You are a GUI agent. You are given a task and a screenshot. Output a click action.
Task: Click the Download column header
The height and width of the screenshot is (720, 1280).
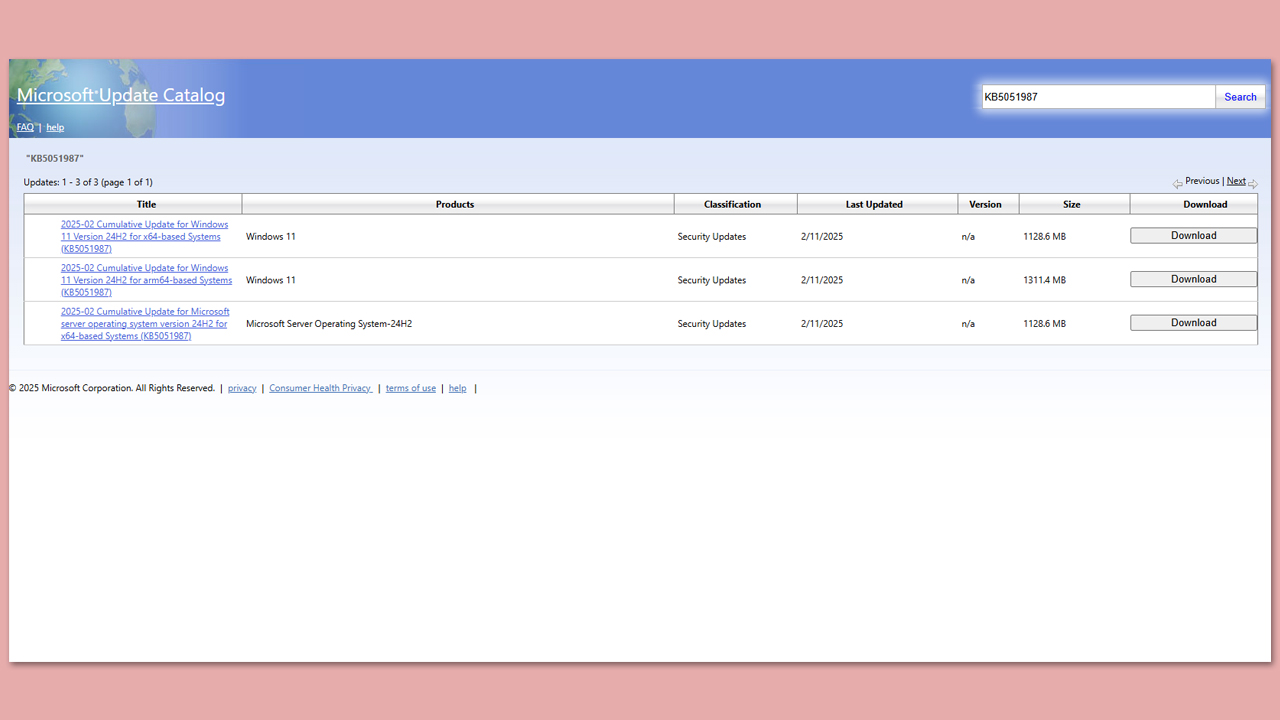[x=1205, y=204]
